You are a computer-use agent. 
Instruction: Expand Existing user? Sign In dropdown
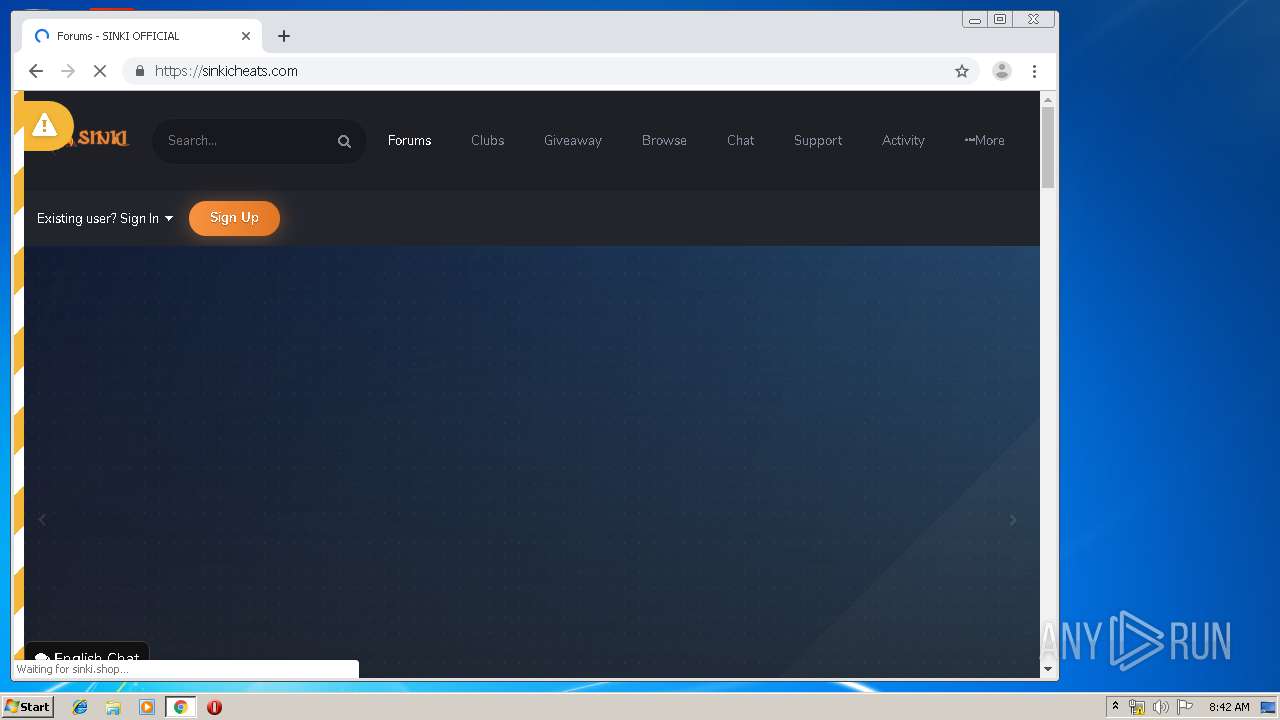(x=105, y=218)
